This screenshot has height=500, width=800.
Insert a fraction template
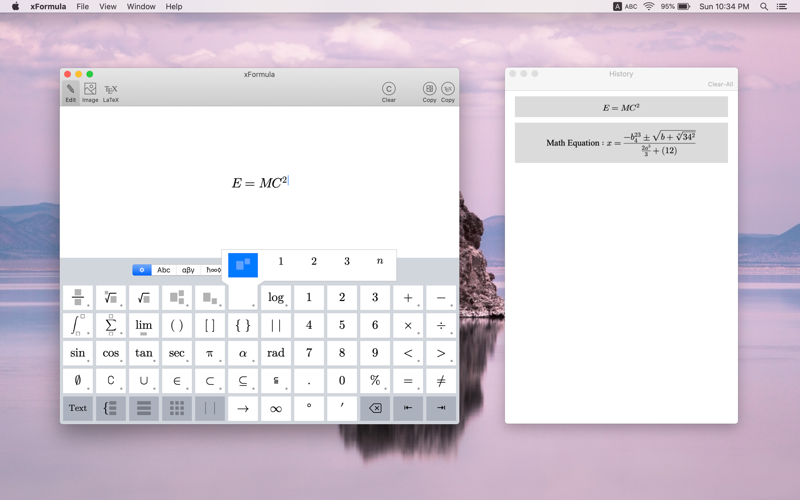coord(78,297)
